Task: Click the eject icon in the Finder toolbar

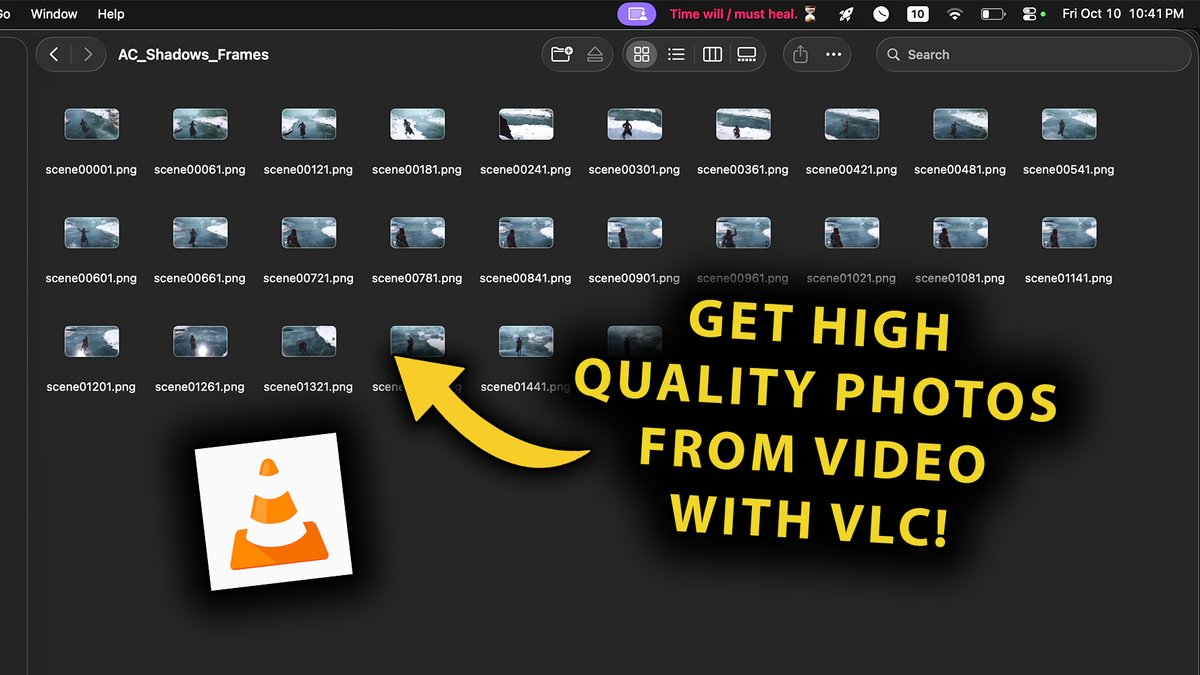Action: click(595, 55)
